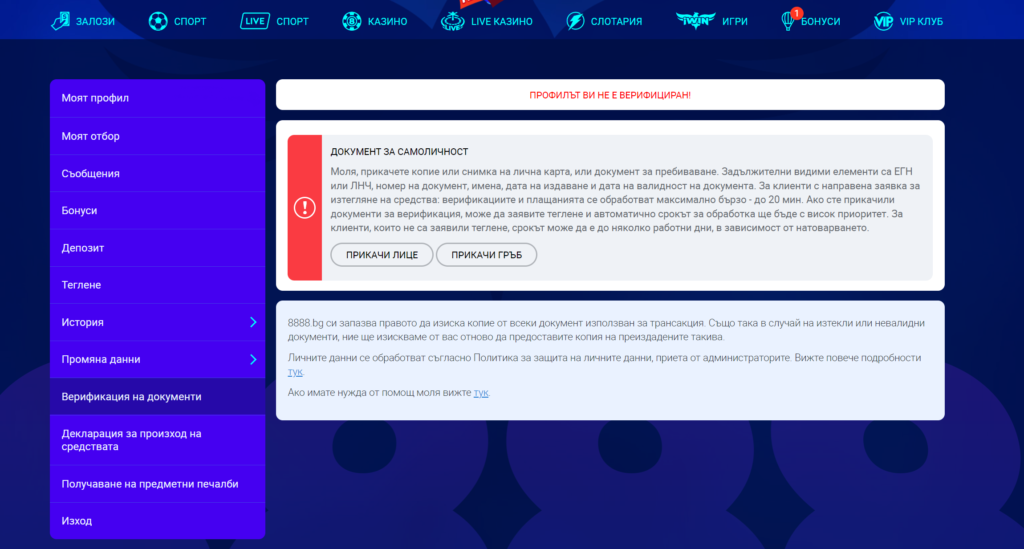The image size is (1024, 549).
Task: Click the betting slip icon next to ЗАЛОЗИ
Action: (61, 20)
